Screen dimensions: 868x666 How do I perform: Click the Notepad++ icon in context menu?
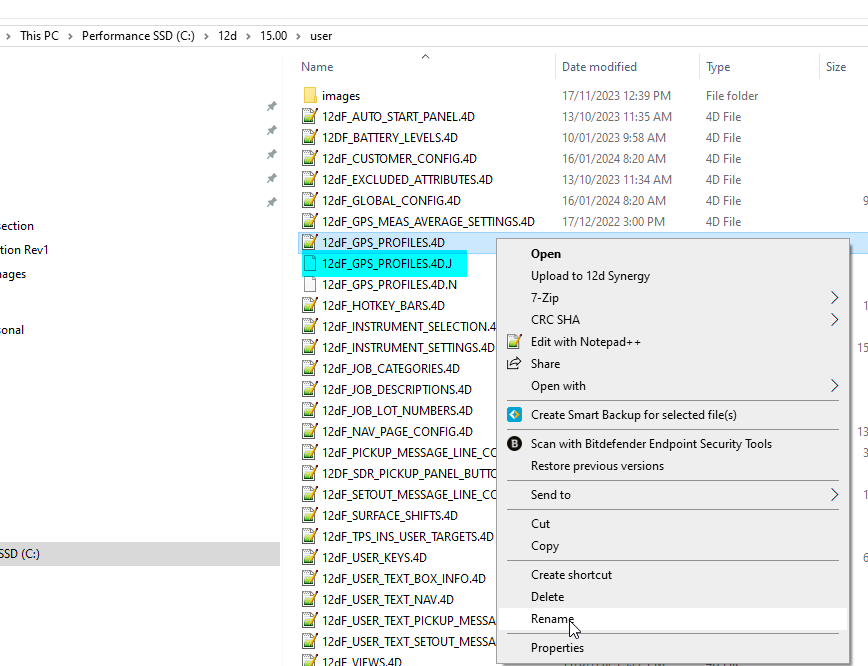[x=515, y=342]
